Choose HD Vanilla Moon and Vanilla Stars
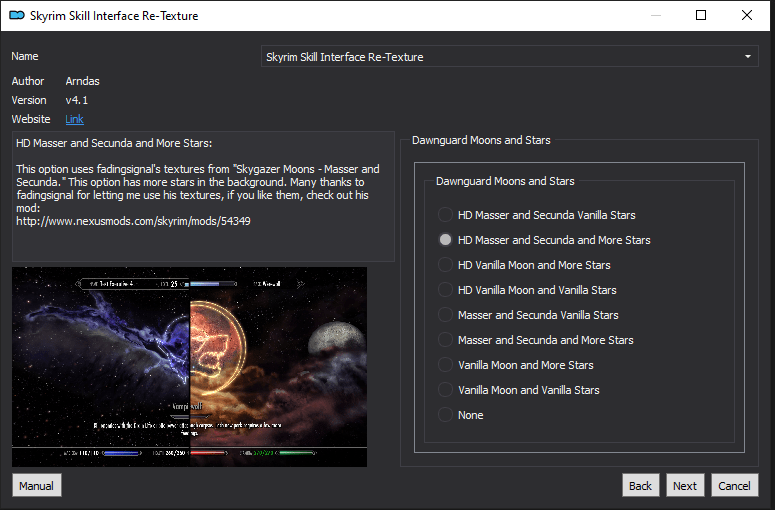 [x=527, y=290]
